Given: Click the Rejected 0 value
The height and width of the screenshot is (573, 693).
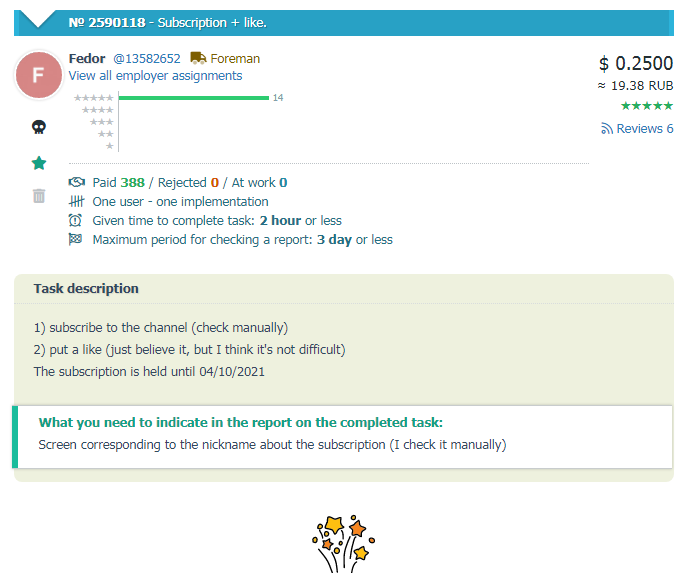Looking at the screenshot, I should [x=215, y=183].
